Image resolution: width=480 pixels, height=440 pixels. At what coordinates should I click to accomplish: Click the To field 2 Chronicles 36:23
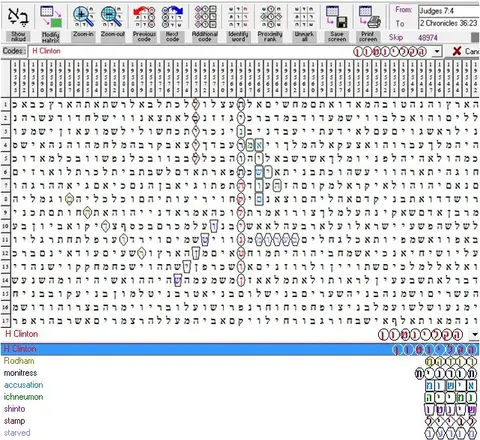[448, 23]
